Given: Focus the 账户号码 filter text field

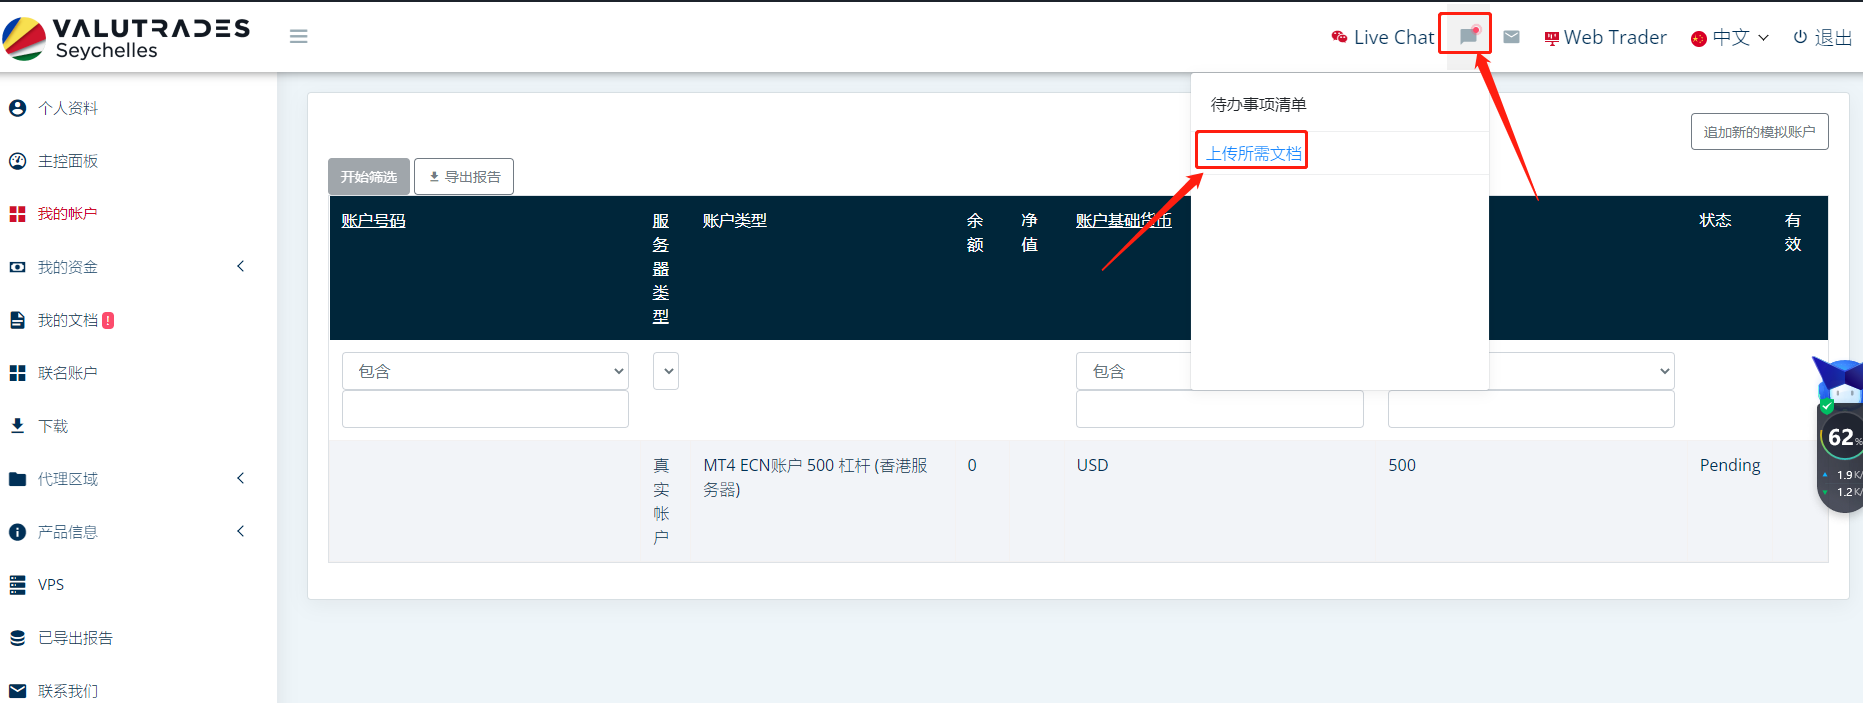Looking at the screenshot, I should coord(485,409).
